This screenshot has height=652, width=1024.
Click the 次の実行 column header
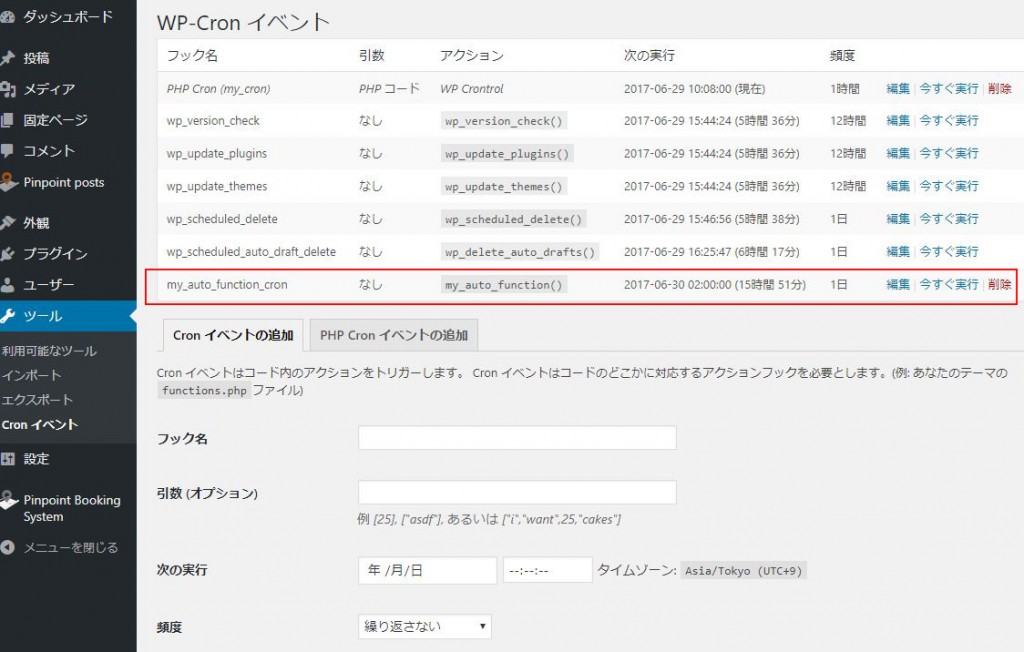coord(649,56)
